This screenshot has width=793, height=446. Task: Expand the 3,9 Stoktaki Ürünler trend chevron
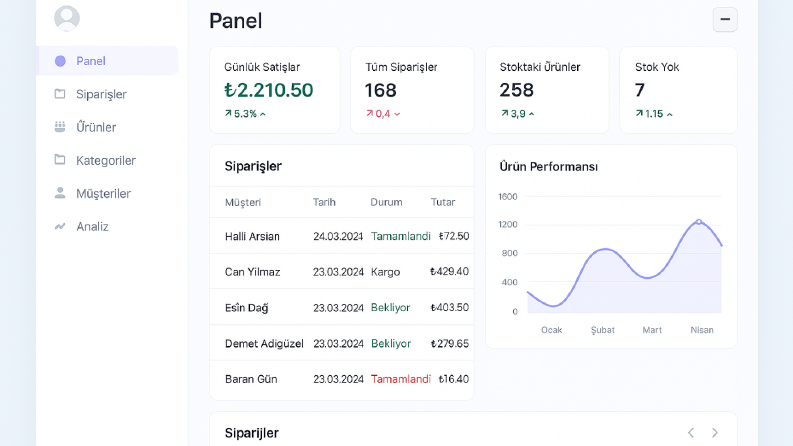pyautogui.click(x=531, y=114)
